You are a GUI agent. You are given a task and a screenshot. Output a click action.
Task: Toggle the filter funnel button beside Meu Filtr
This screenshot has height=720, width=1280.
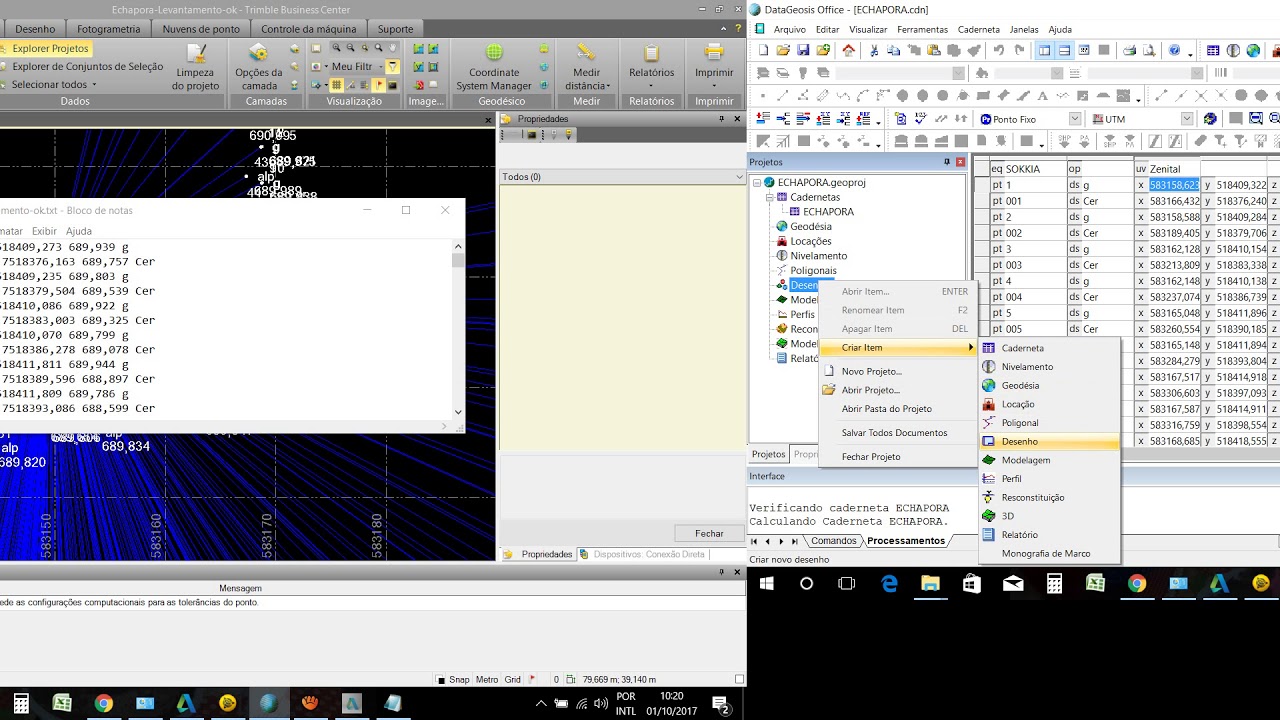(x=393, y=66)
